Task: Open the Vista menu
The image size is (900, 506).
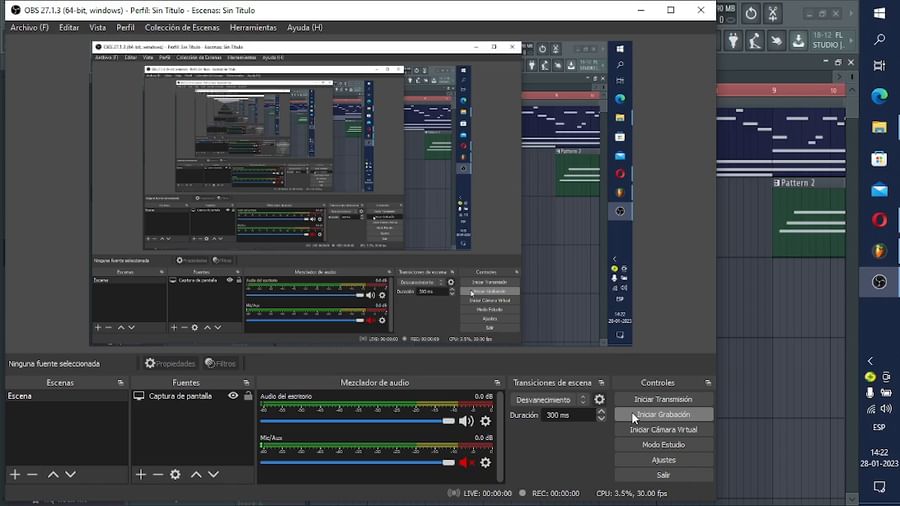Action: click(x=98, y=28)
